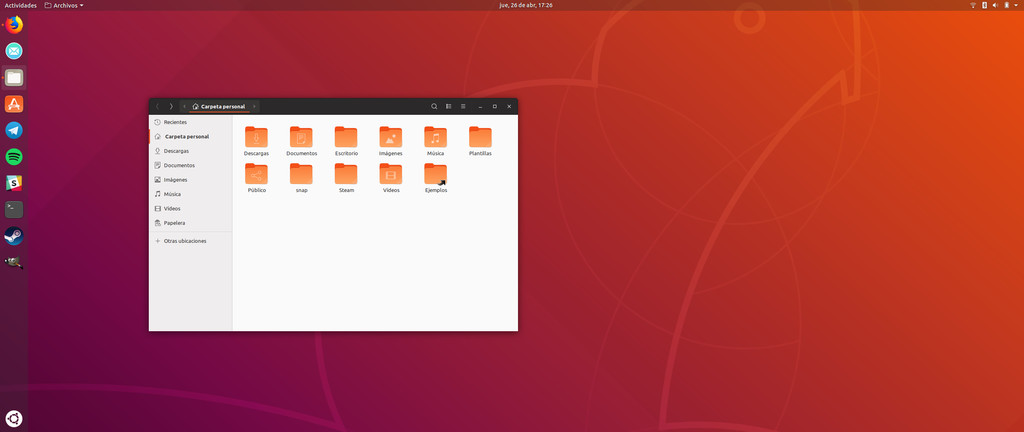Click Actividades in the top bar
This screenshot has width=1024, height=432.
coord(21,5)
